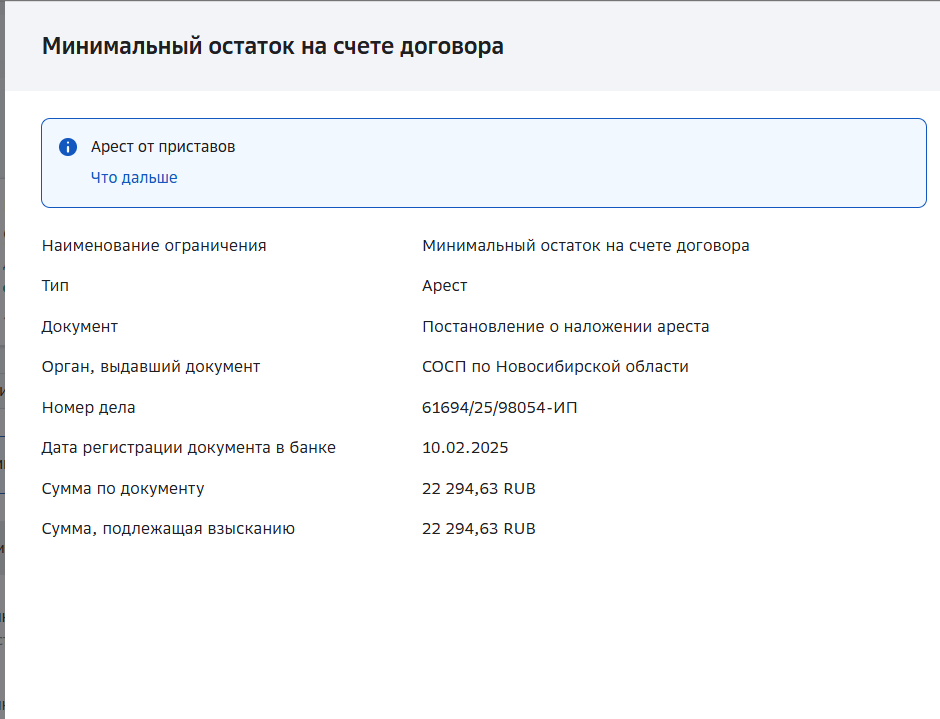This screenshot has height=719, width=940.
Task: Click "Дата регистрации документа в банке" label
Action: [x=188, y=448]
